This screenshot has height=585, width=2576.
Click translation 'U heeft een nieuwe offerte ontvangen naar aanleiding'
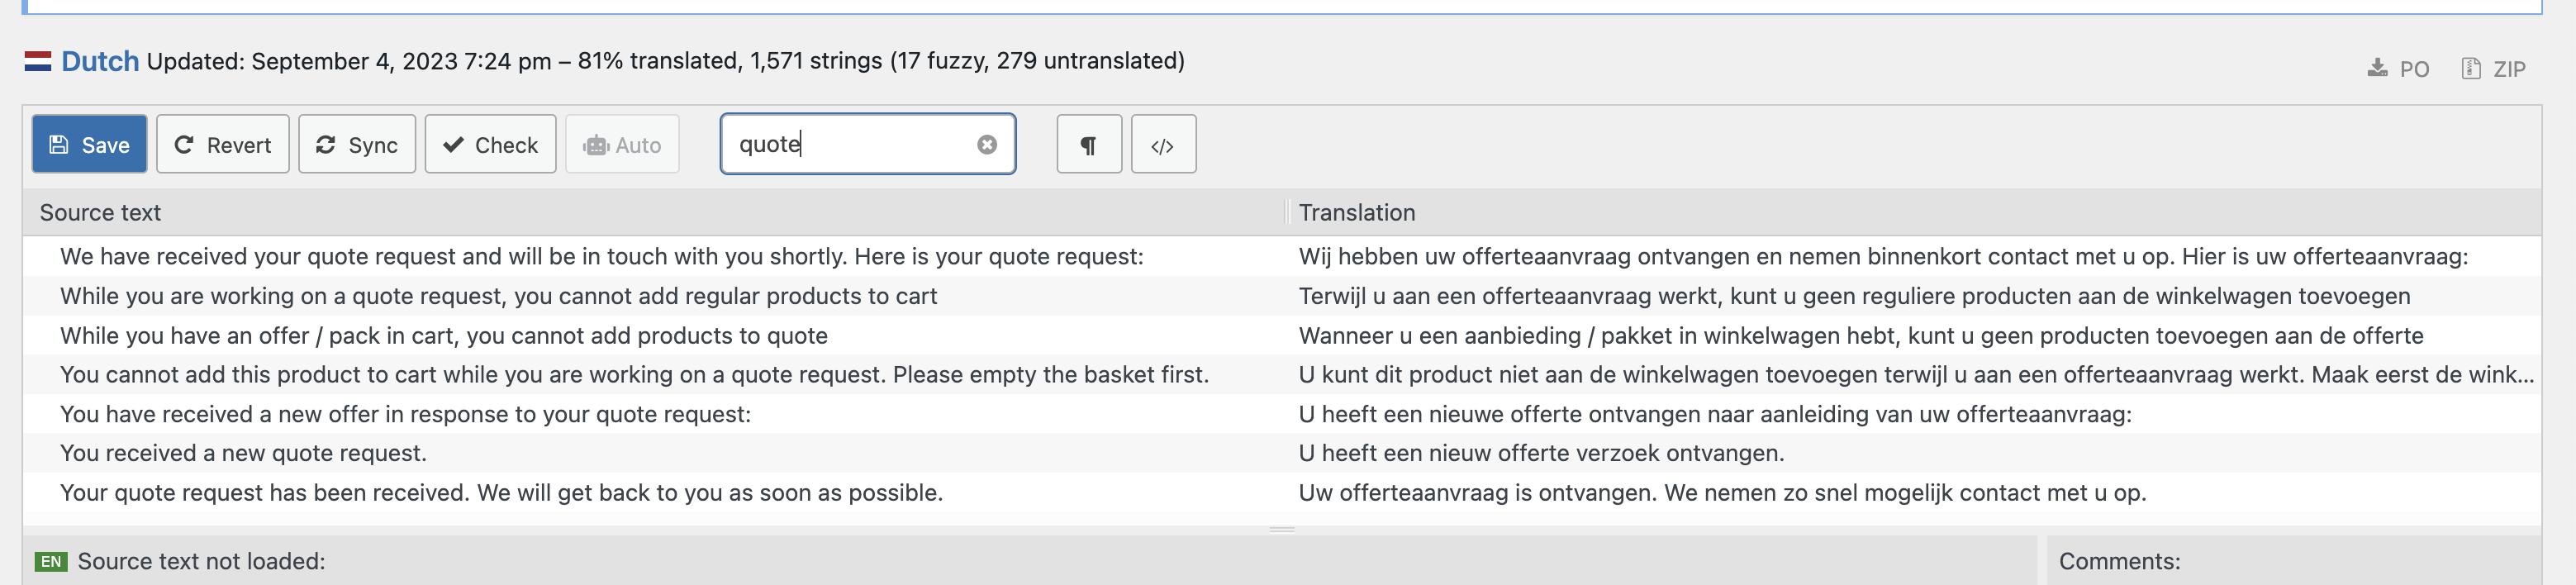pyautogui.click(x=1715, y=414)
